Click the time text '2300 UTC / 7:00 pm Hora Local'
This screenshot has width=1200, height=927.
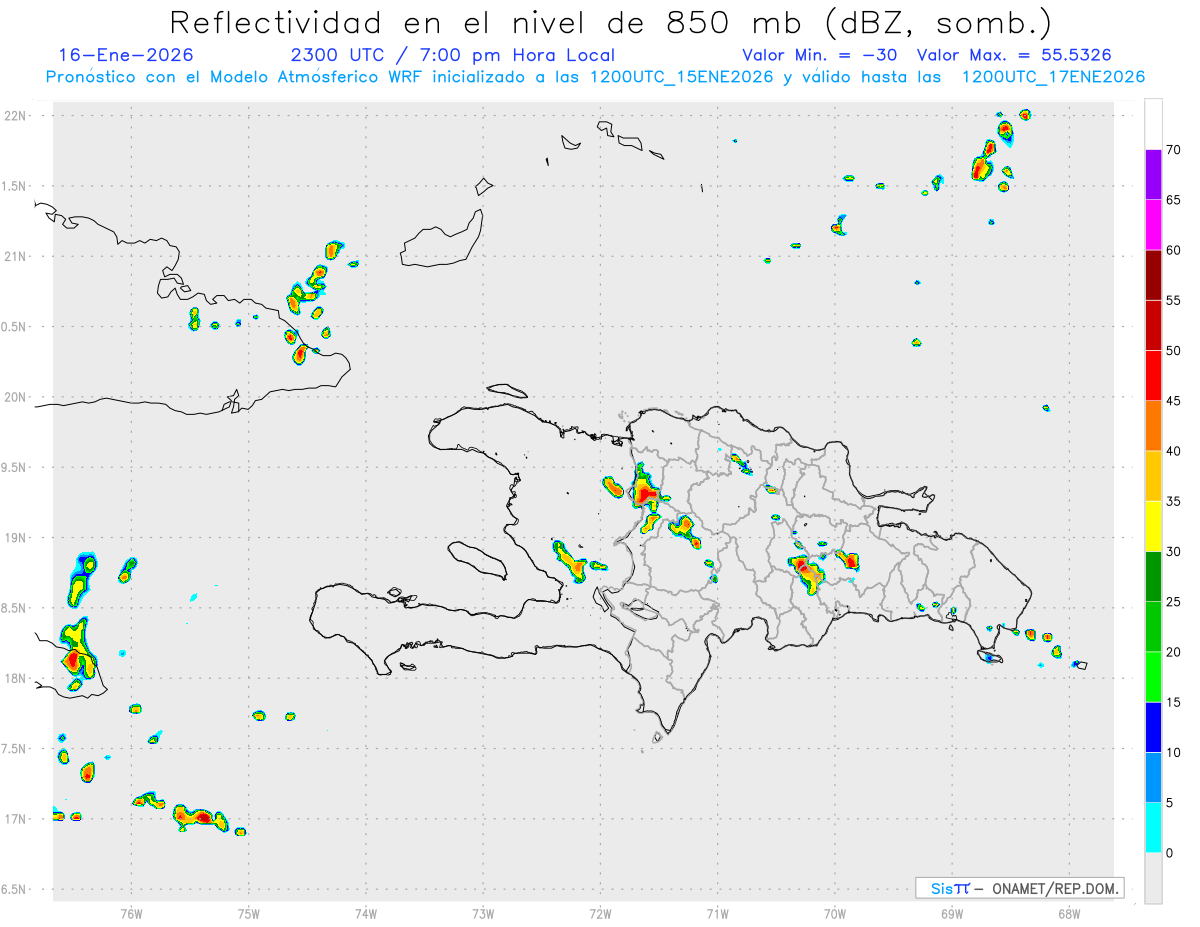[x=452, y=55]
